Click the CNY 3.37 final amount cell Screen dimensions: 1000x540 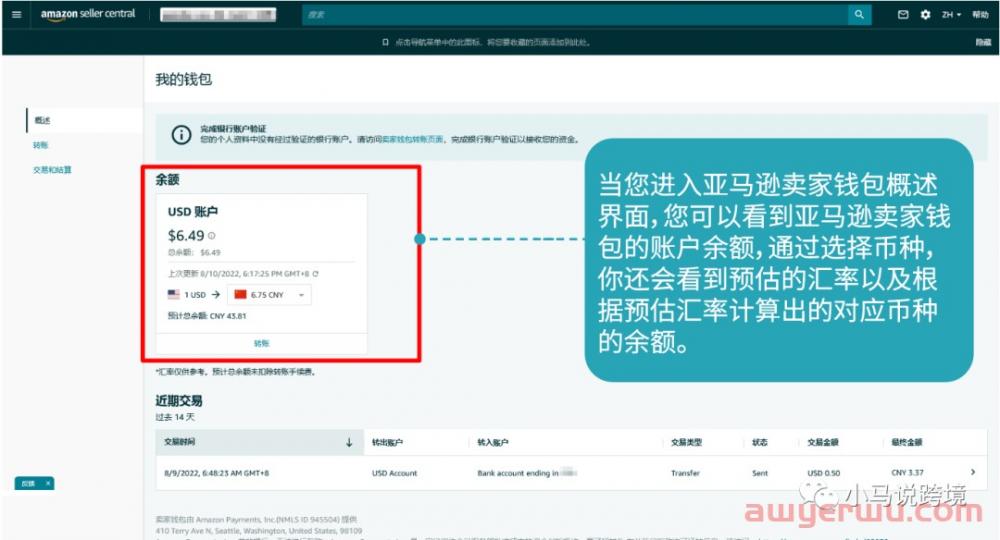point(907,472)
